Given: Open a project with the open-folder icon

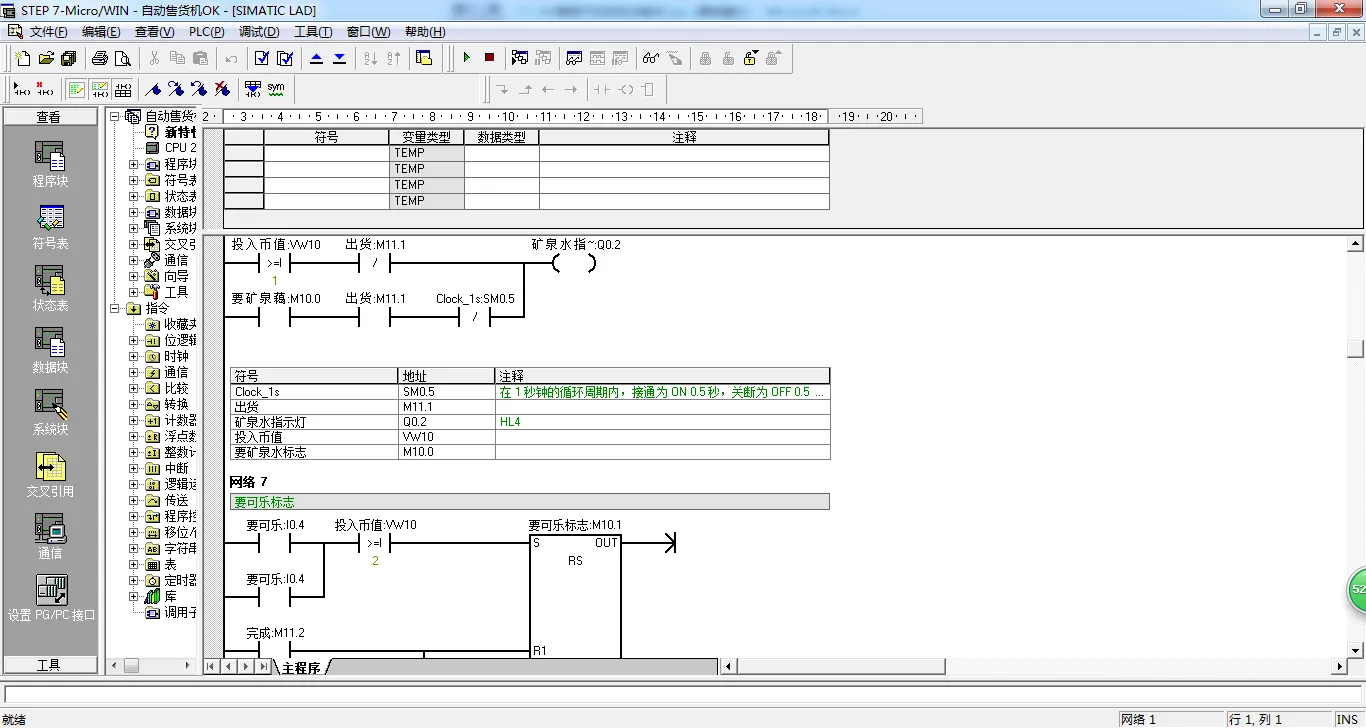Looking at the screenshot, I should point(46,58).
